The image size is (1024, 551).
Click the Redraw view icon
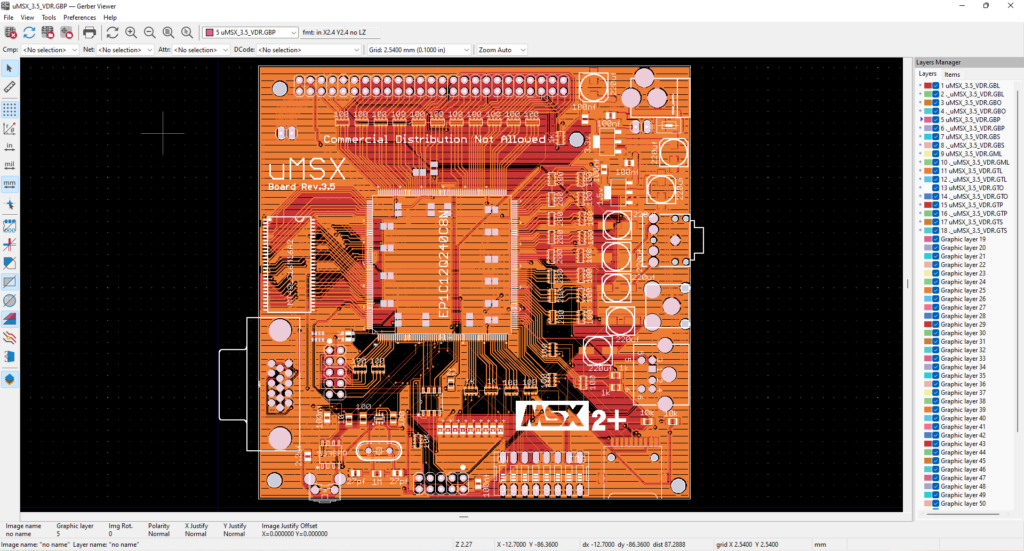tap(112, 33)
